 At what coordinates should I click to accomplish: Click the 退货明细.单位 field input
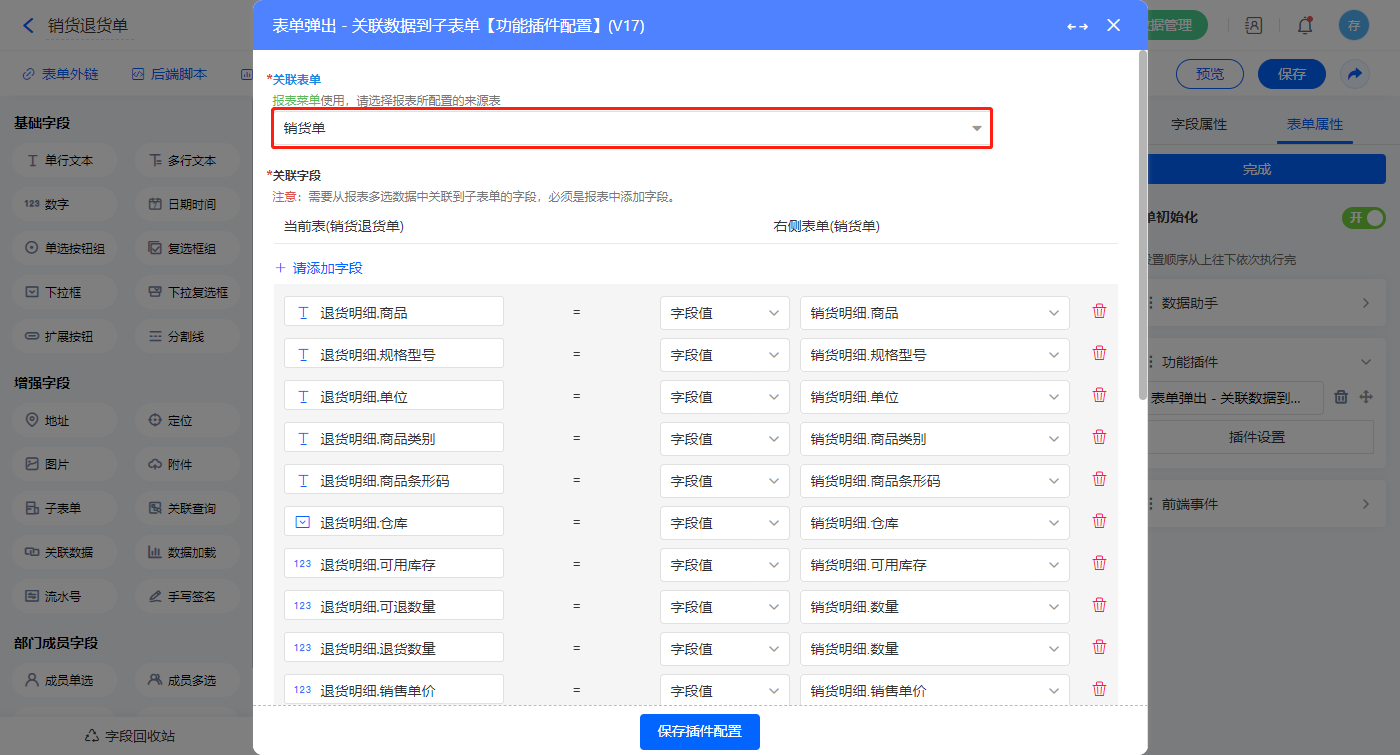(393, 397)
